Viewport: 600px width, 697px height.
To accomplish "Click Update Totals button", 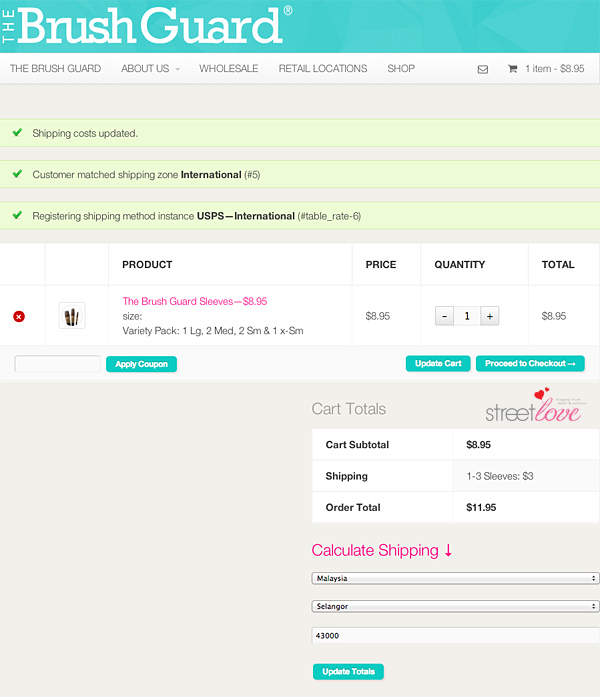I will pyautogui.click(x=348, y=672).
